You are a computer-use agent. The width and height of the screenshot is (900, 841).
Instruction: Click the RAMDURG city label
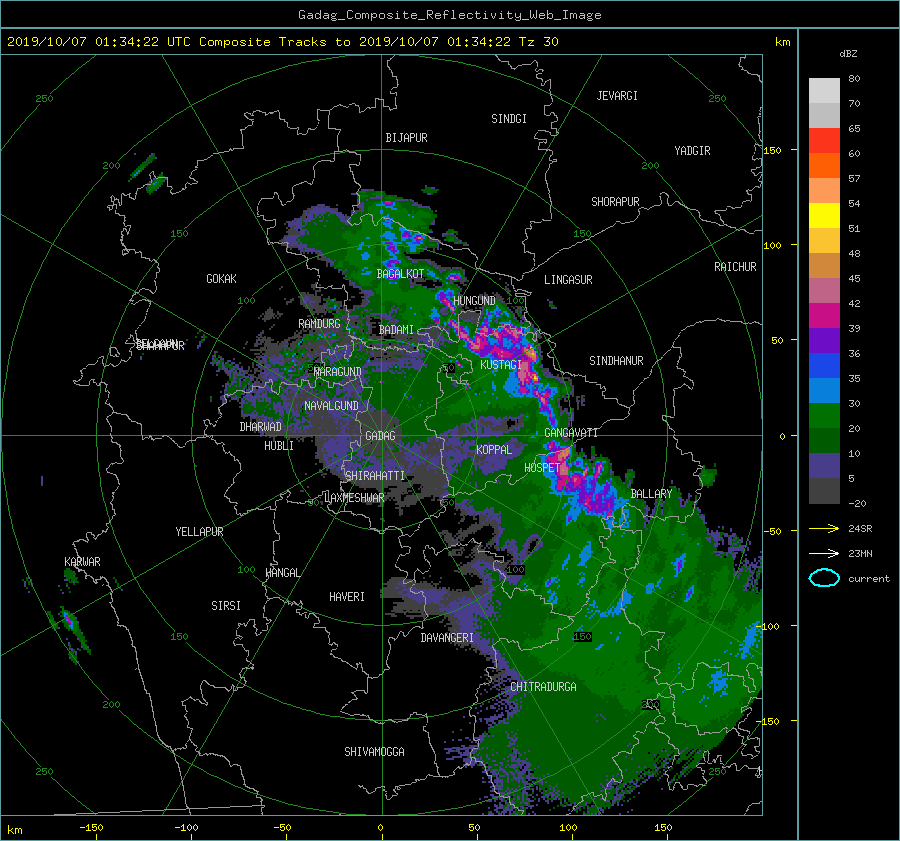319,324
